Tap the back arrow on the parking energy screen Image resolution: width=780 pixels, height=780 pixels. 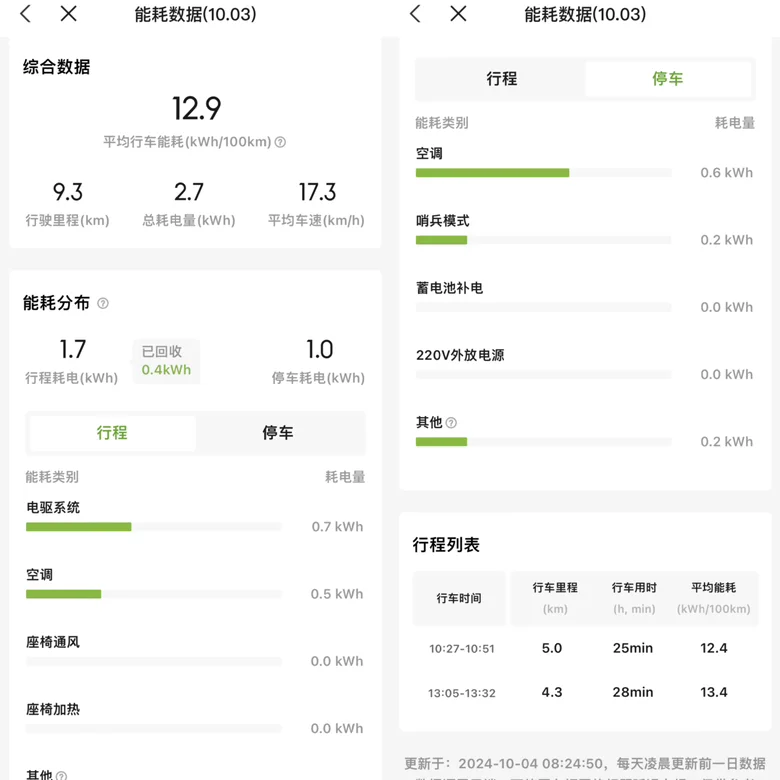click(x=416, y=14)
